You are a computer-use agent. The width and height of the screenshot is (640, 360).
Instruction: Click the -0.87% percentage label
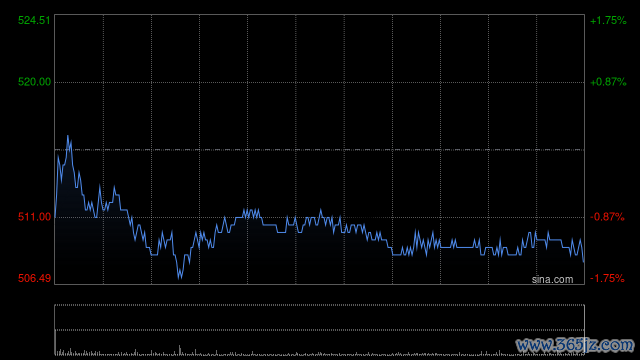(x=607, y=217)
